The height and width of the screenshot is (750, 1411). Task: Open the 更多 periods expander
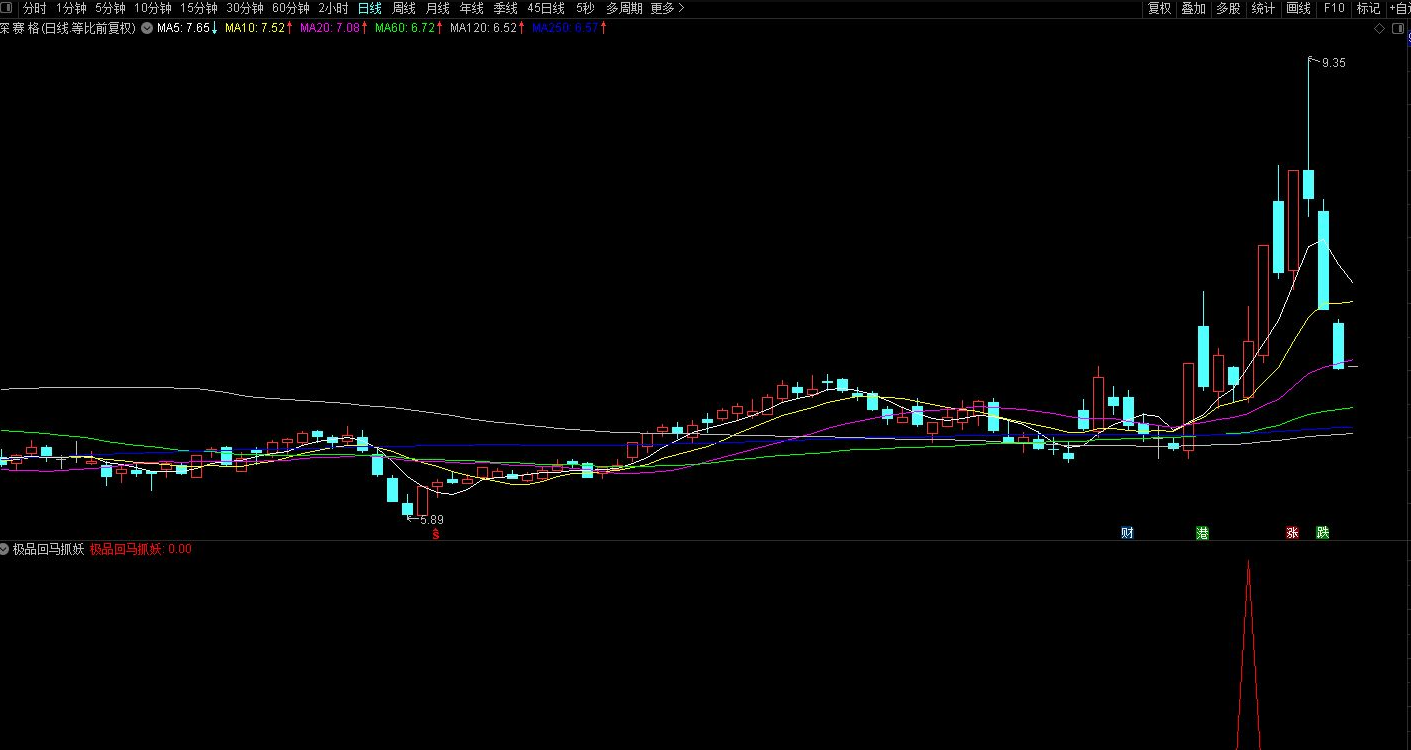667,8
